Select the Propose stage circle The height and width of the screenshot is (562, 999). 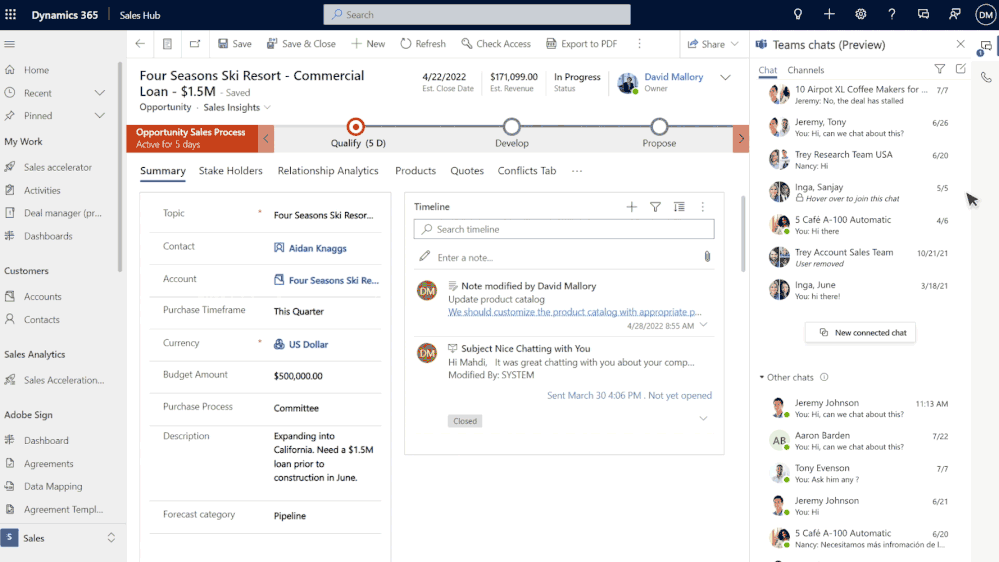point(659,127)
